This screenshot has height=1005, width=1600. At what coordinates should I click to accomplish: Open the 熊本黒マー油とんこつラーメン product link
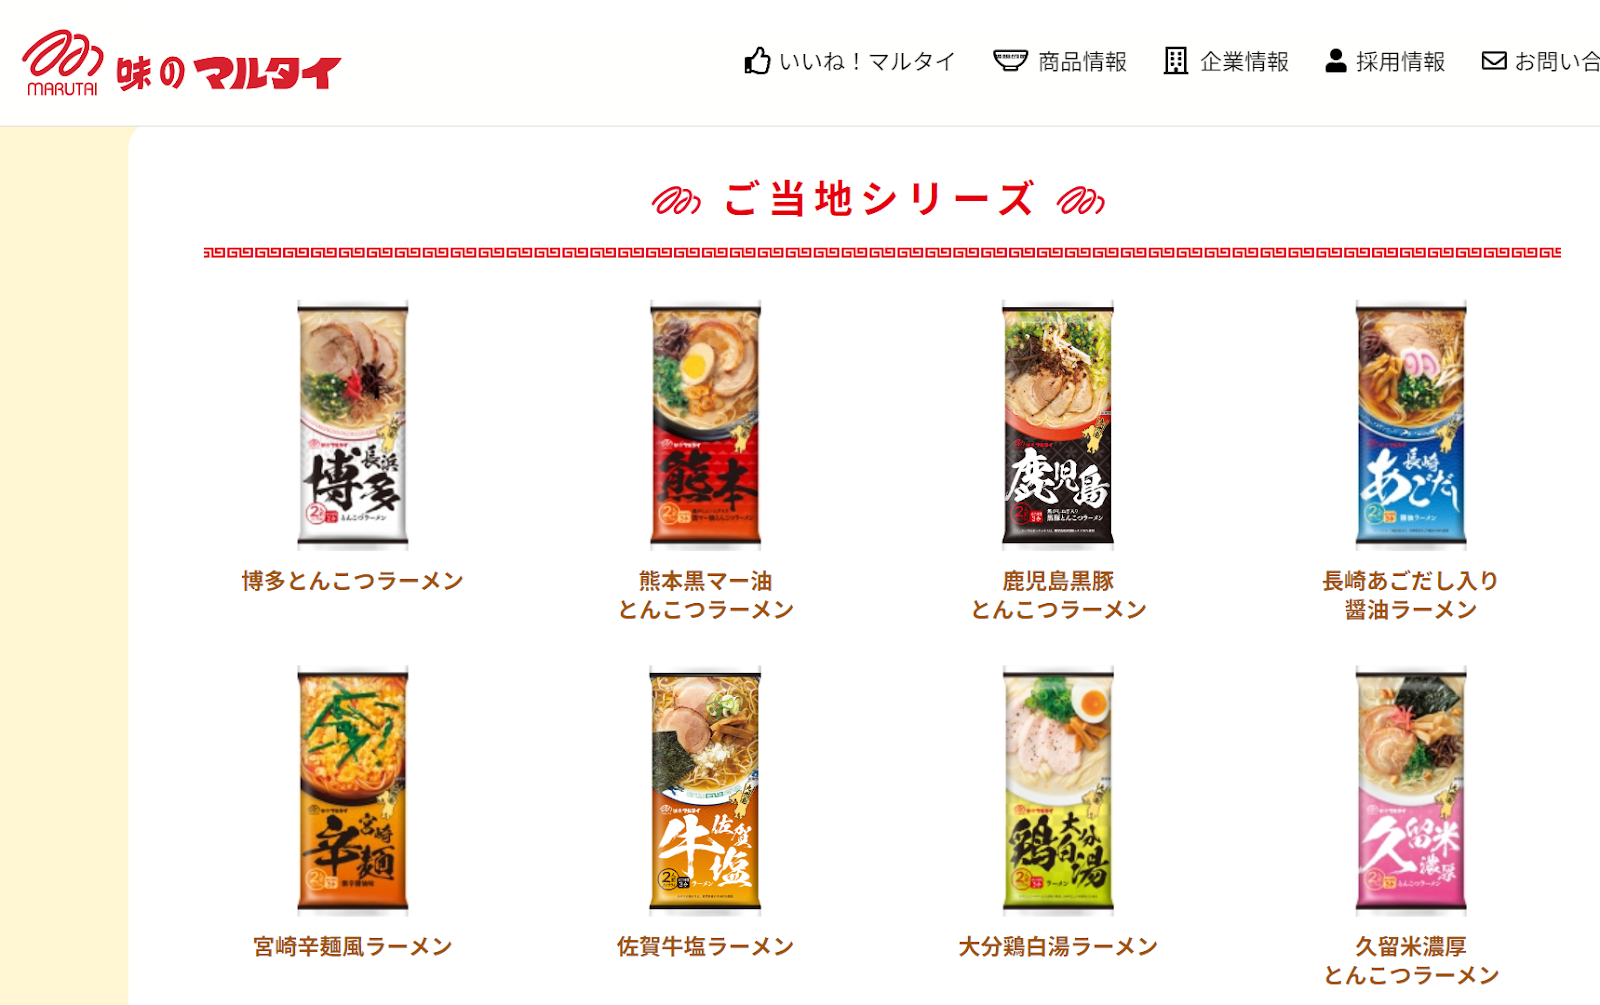(x=706, y=595)
